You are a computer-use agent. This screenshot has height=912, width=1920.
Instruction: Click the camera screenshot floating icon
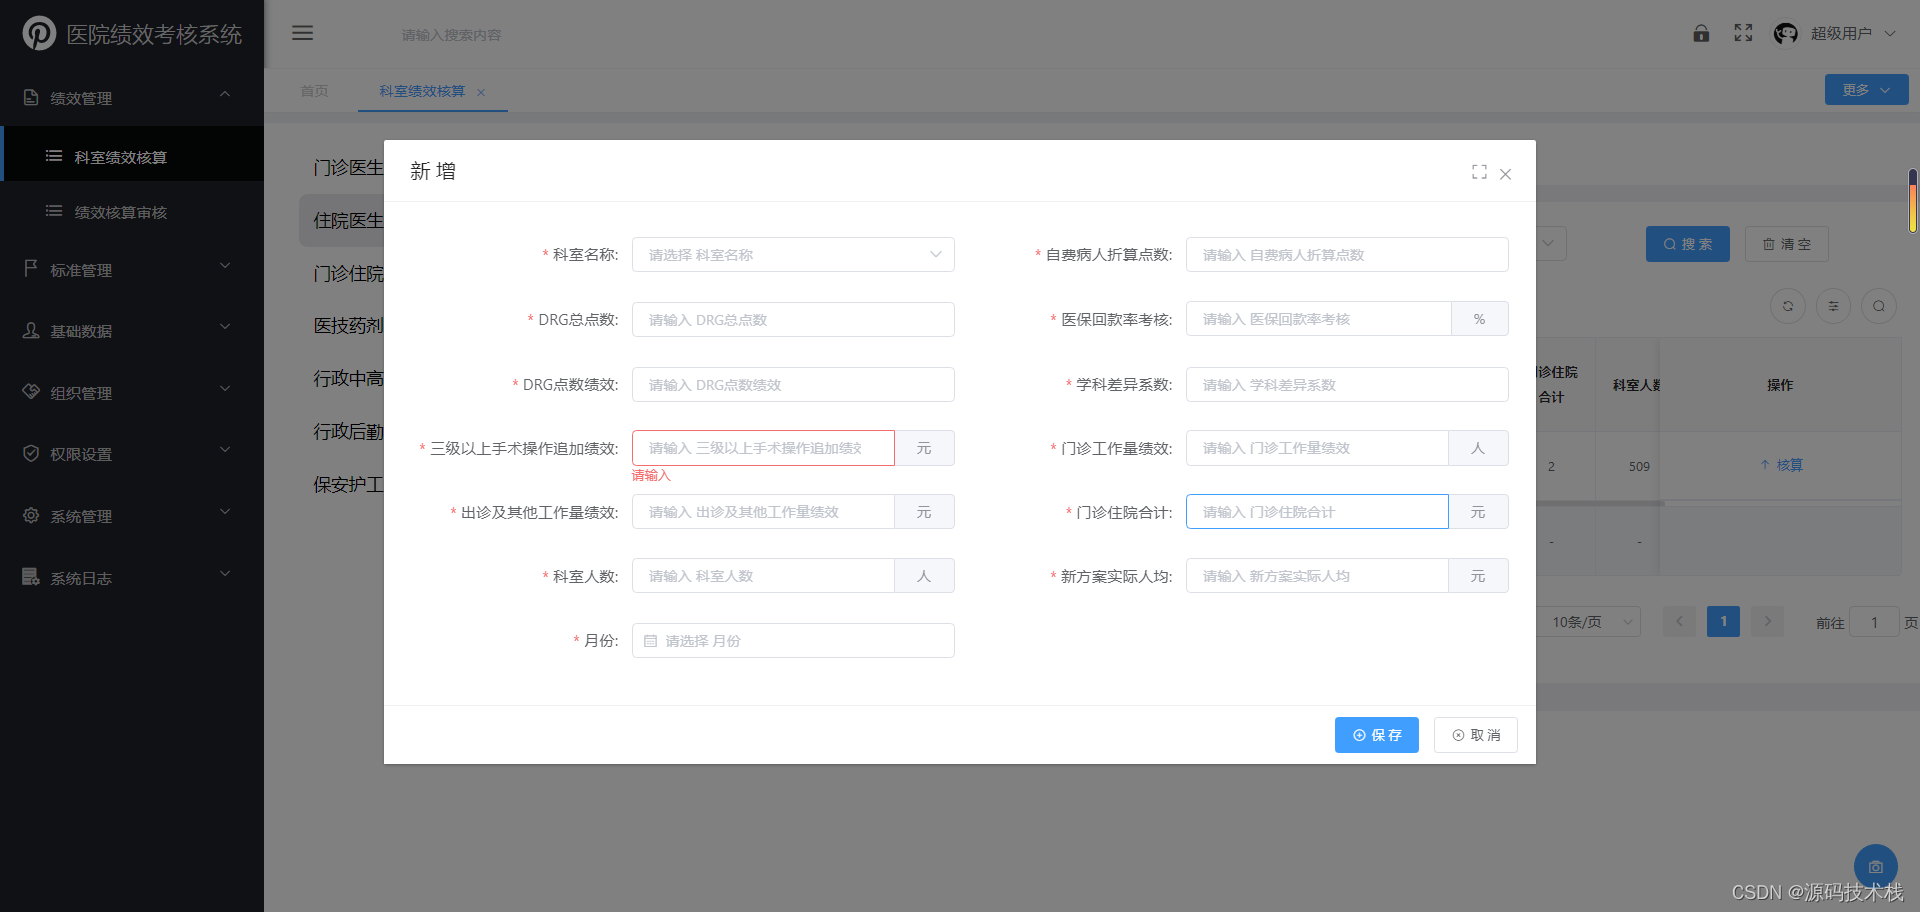point(1875,866)
